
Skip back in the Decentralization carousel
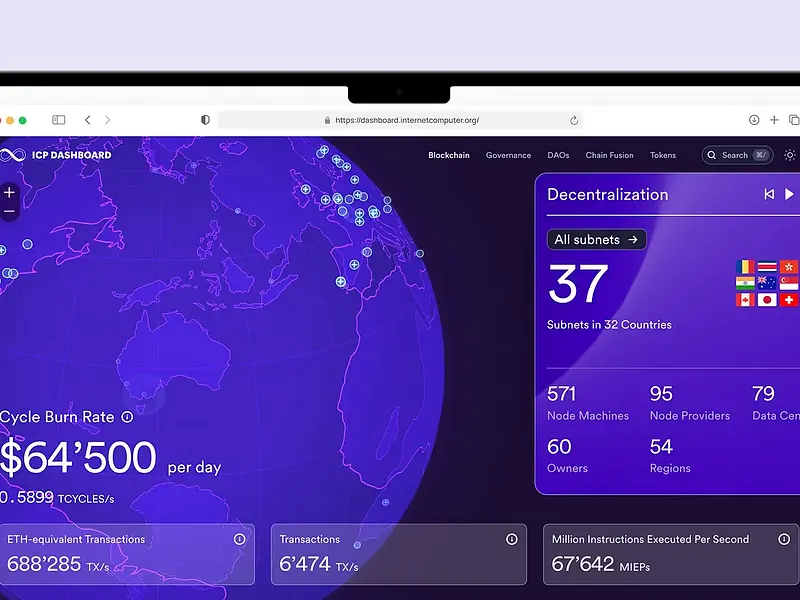[770, 194]
